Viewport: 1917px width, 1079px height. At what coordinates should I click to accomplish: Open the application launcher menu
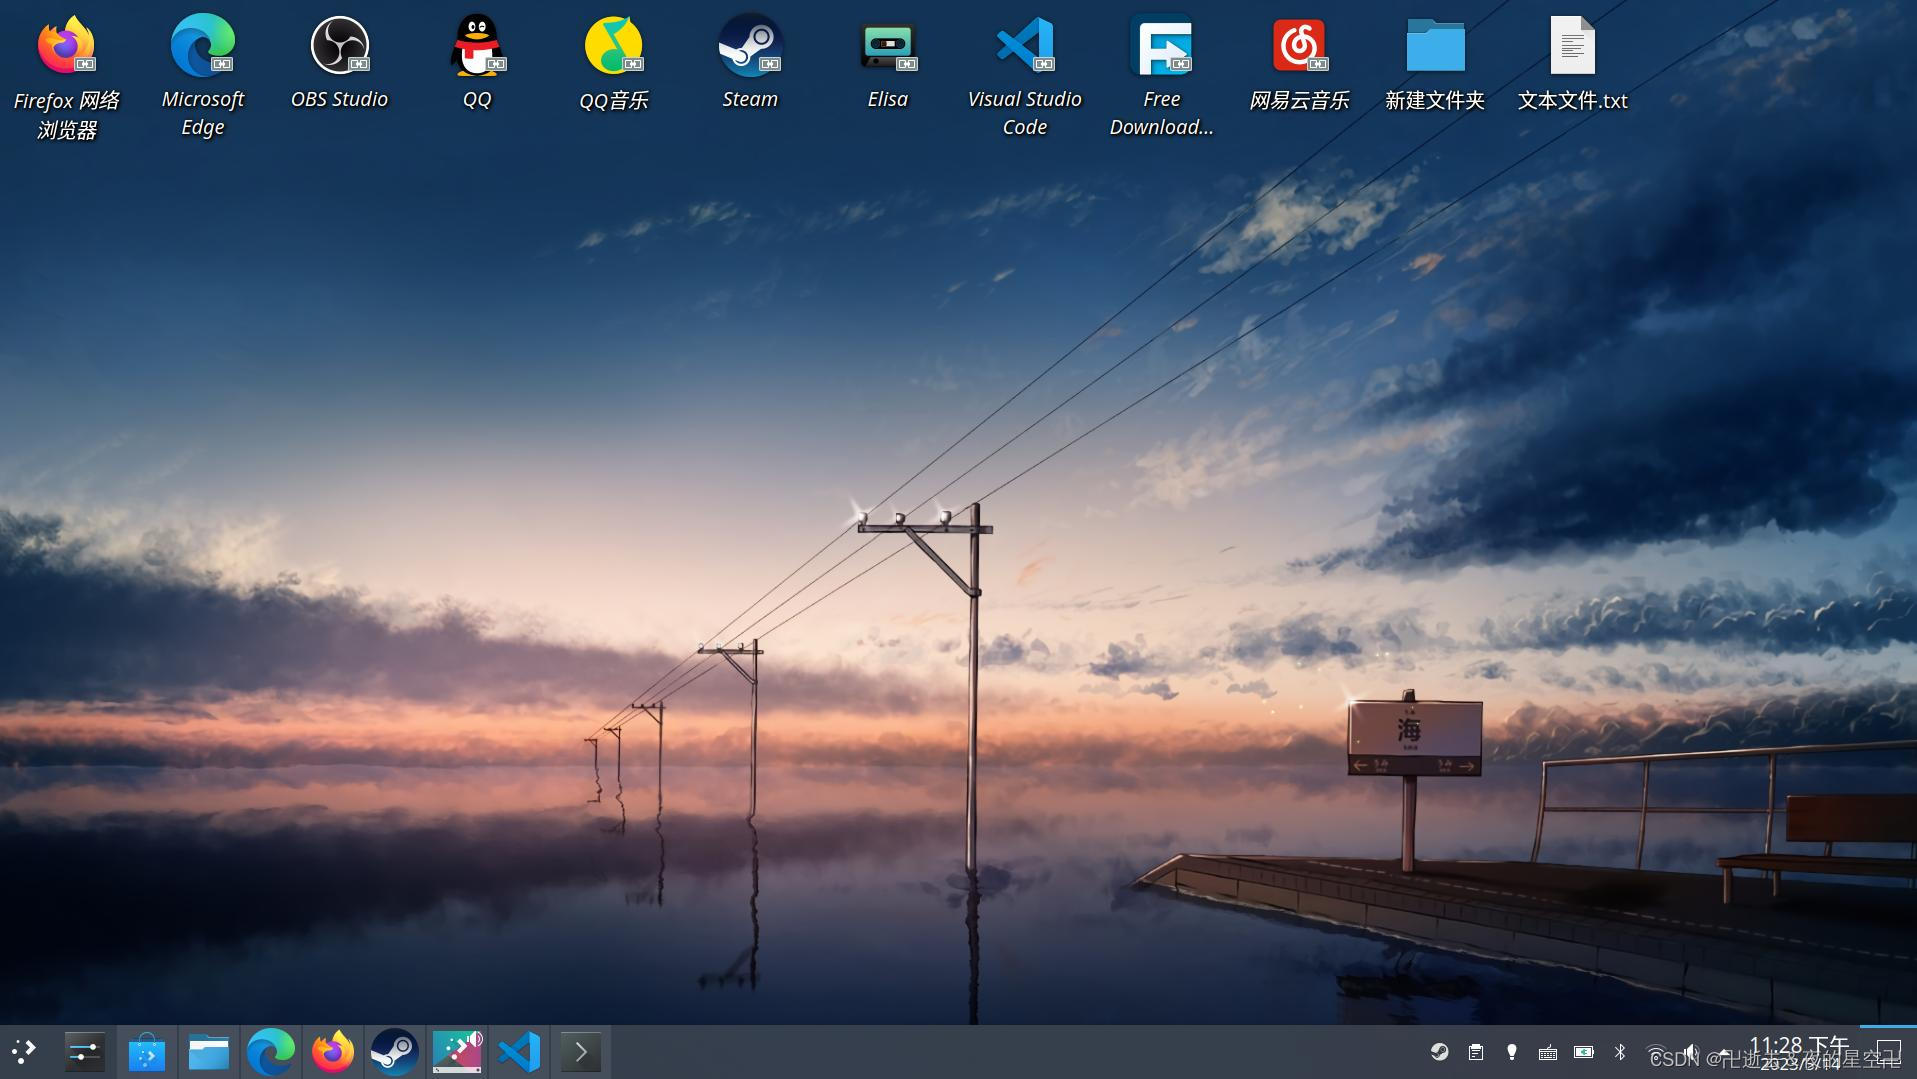coord(23,1052)
